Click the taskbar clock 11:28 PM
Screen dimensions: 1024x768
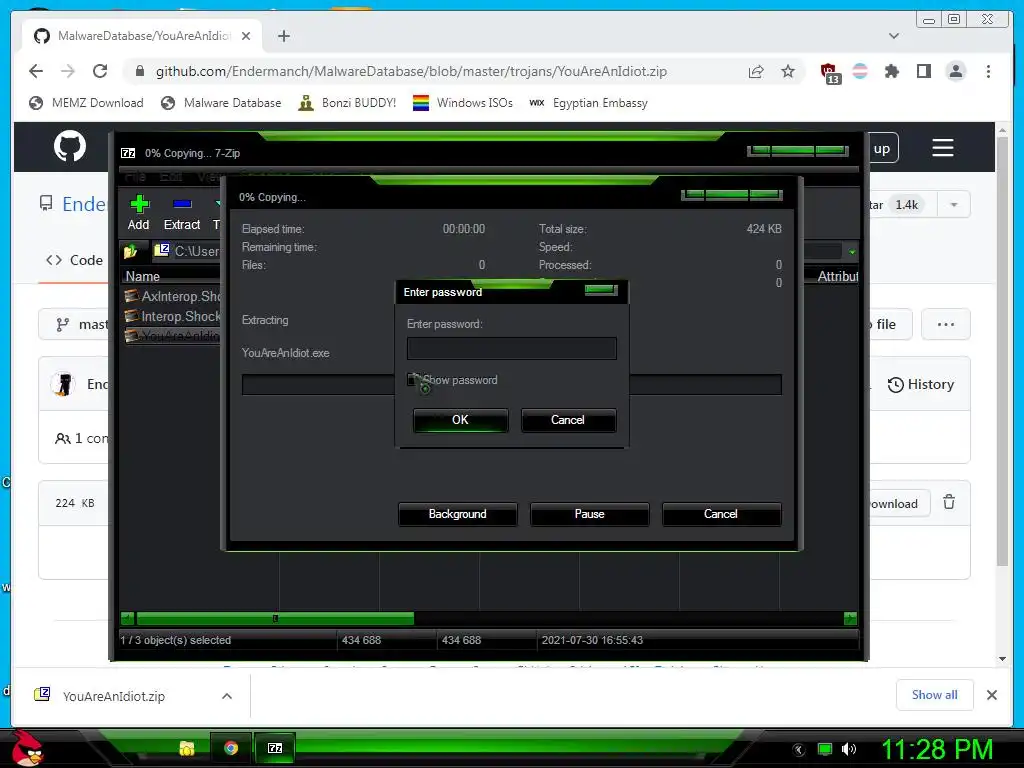(x=936, y=749)
